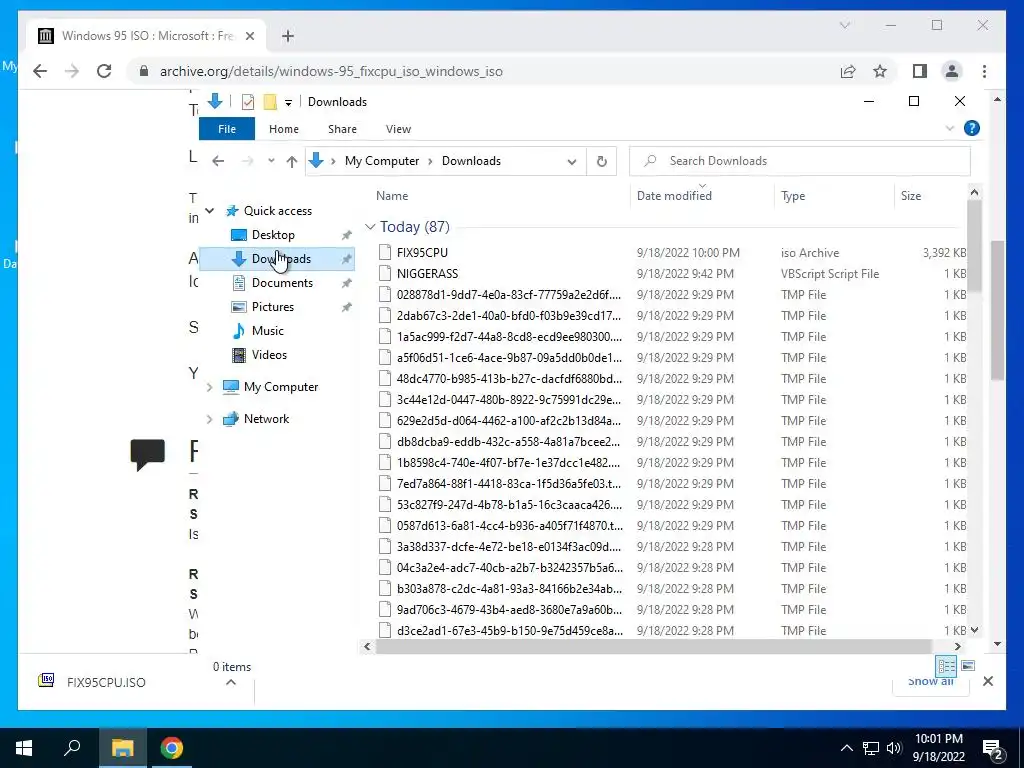Viewport: 1024px width, 768px height.
Task: Open Chrome side panel icon
Action: (920, 71)
